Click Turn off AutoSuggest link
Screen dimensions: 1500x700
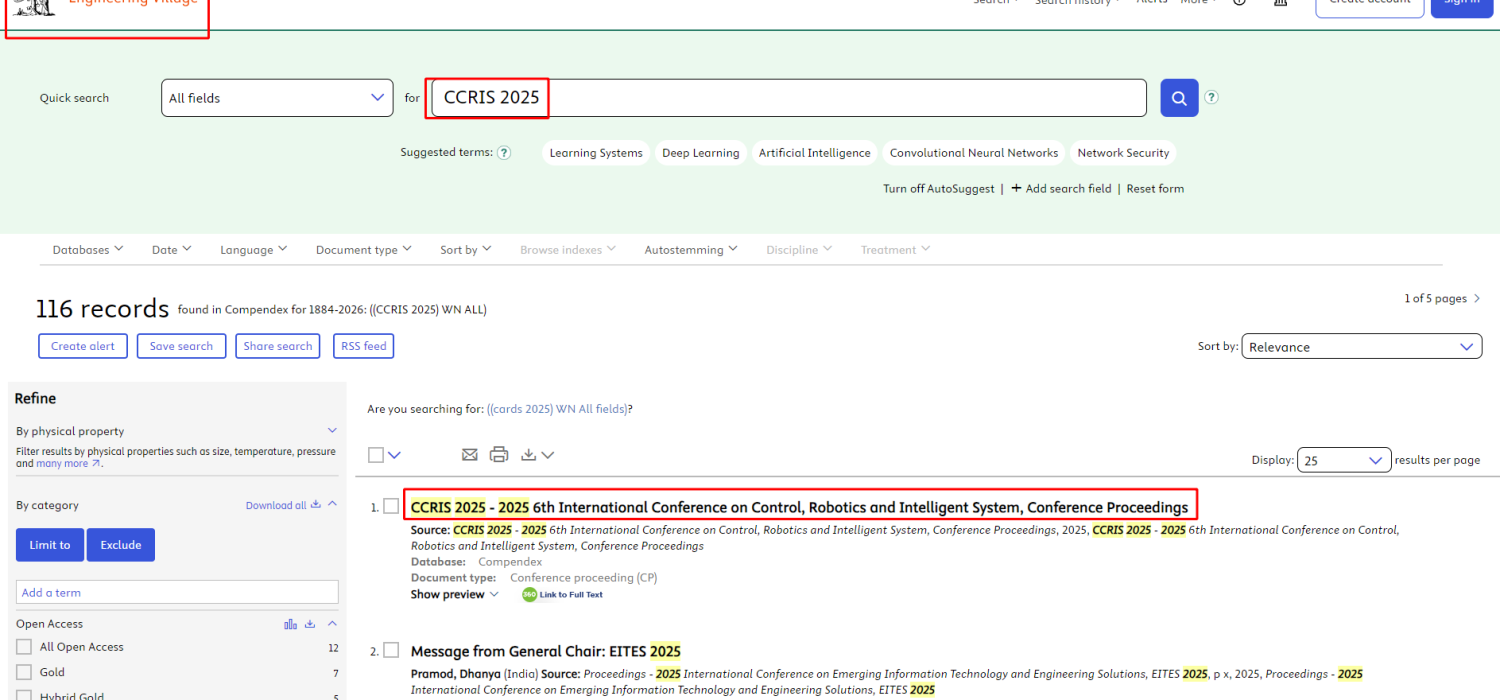(x=939, y=188)
